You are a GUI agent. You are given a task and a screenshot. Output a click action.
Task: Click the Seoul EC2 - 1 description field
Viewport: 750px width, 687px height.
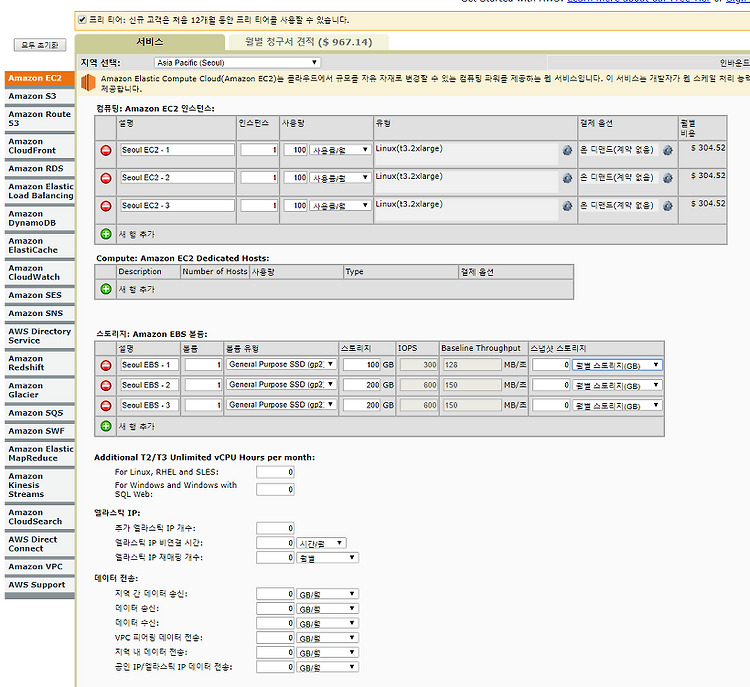177,150
